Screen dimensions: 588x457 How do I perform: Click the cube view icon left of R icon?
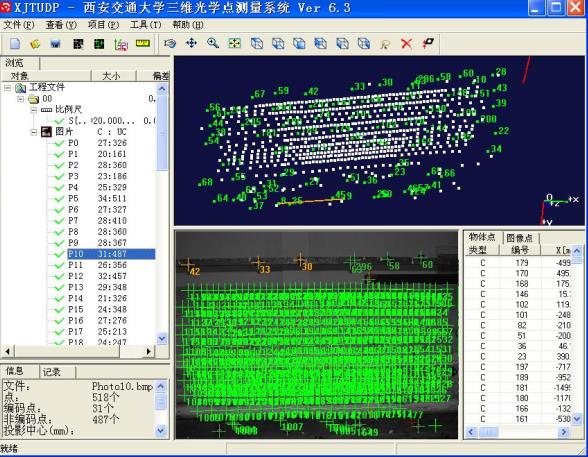[363, 43]
